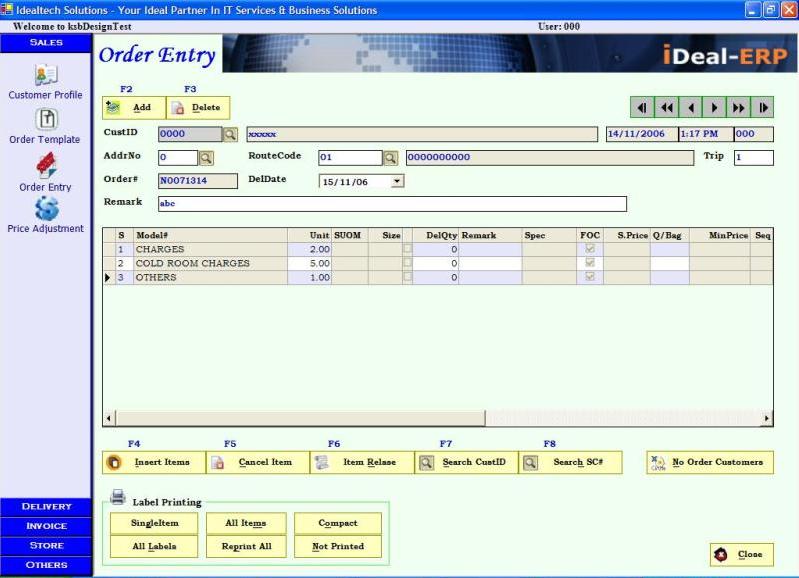Open the SALES sidebar section

click(x=46, y=43)
